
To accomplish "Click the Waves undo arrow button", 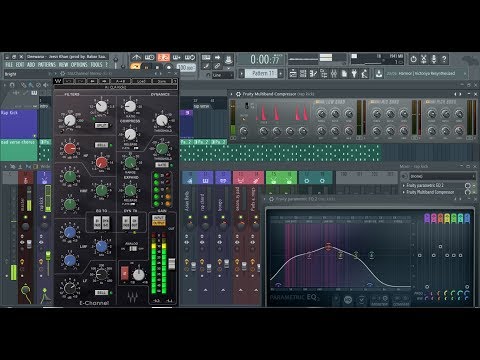I will [68, 81].
